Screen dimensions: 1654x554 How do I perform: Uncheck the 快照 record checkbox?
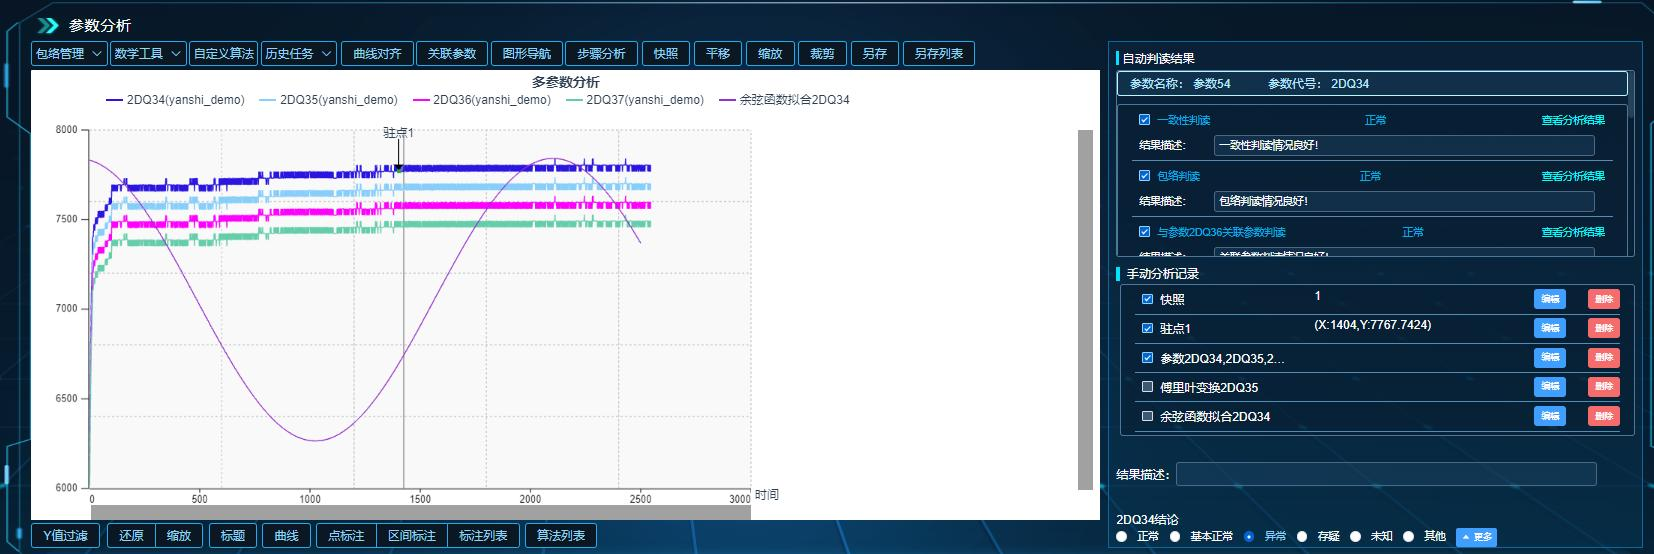1147,299
